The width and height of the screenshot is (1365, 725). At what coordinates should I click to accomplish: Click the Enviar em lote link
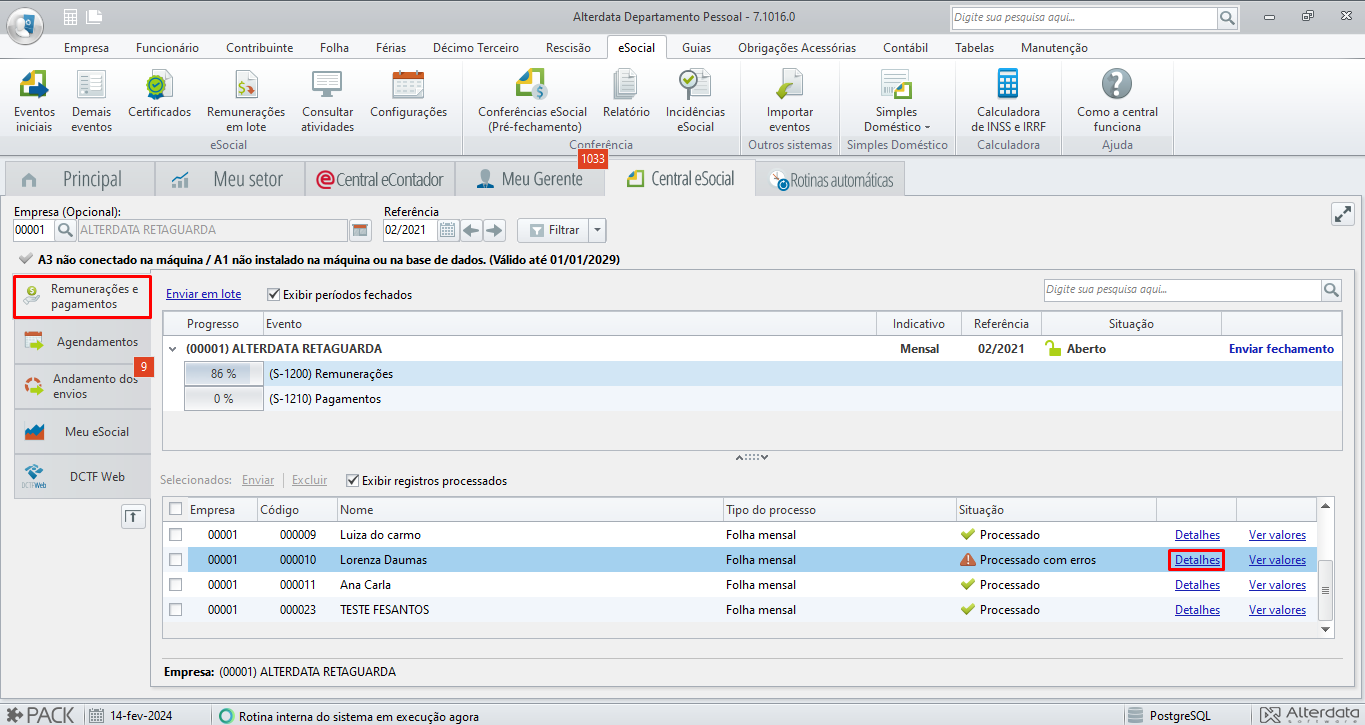[x=203, y=294]
